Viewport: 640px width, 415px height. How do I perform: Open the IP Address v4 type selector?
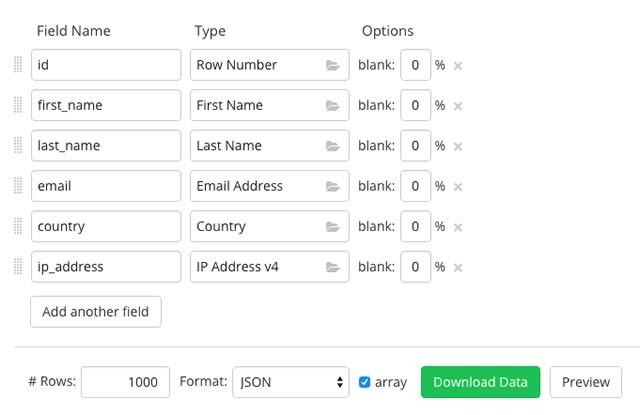coord(269,267)
